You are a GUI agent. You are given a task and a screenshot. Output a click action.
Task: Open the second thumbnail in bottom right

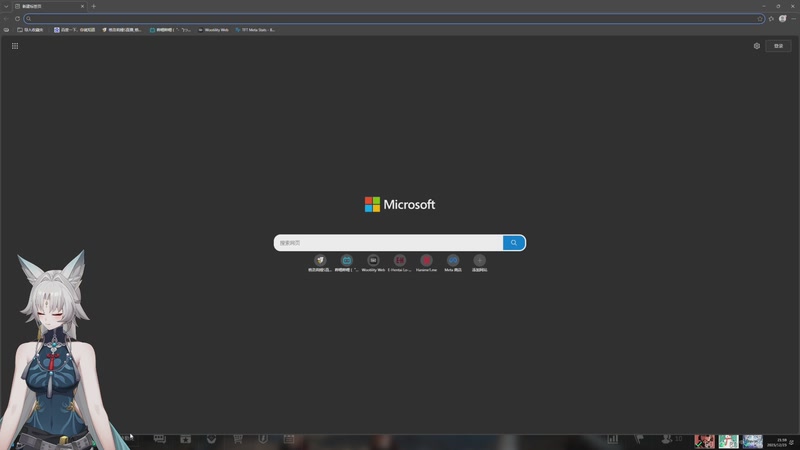729,441
